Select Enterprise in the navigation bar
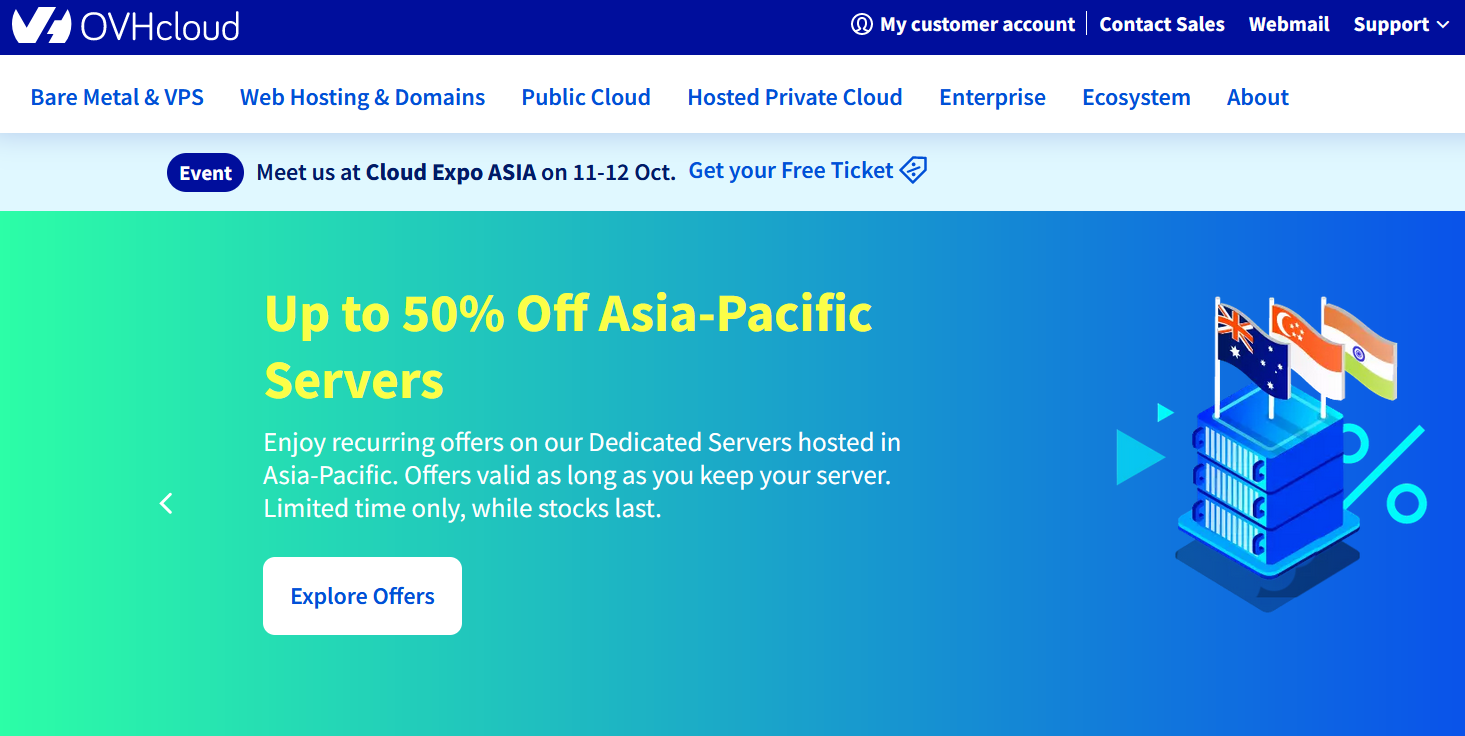Image resolution: width=1465 pixels, height=736 pixels. (x=992, y=97)
